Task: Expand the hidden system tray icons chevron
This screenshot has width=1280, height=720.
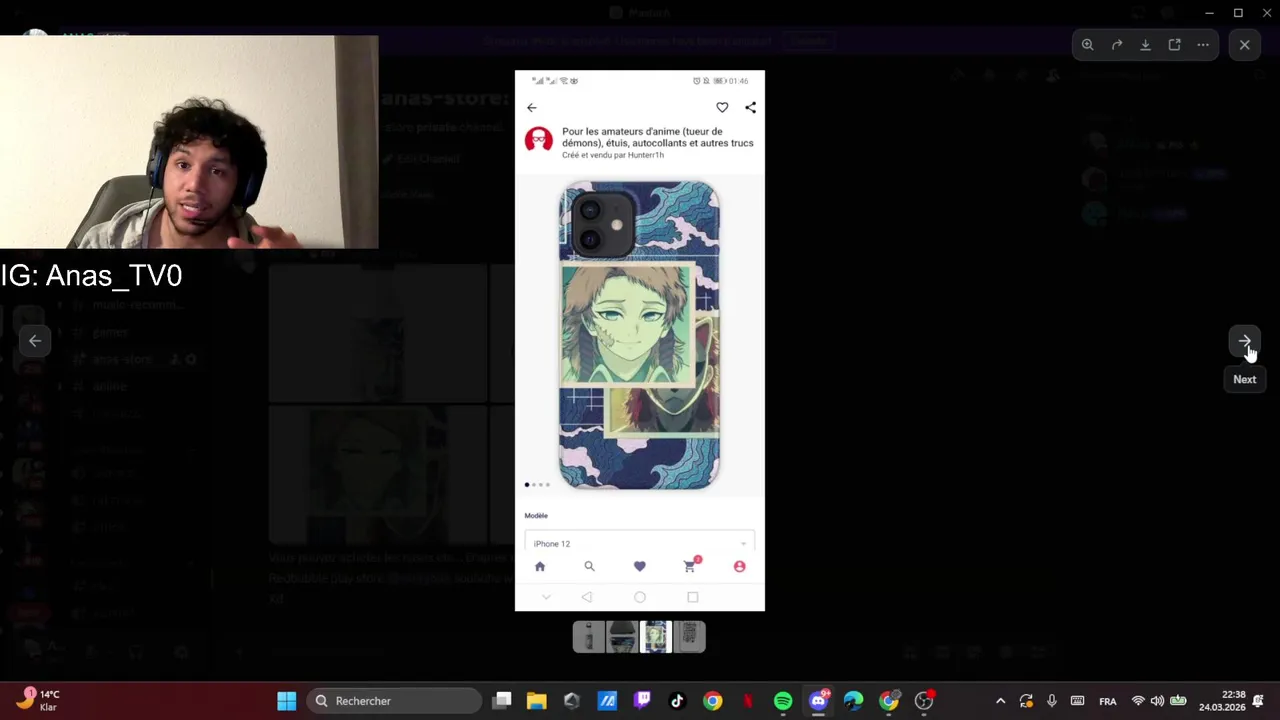Action: pyautogui.click(x=1000, y=701)
